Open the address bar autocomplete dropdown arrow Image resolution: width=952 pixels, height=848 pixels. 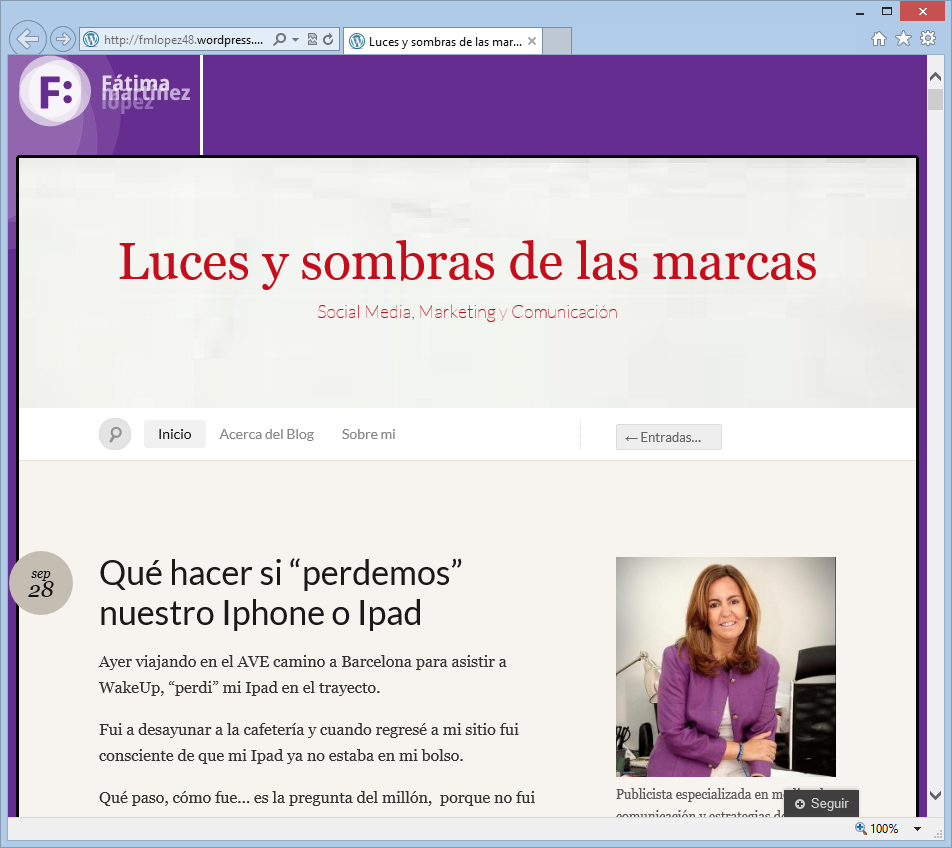click(x=296, y=39)
